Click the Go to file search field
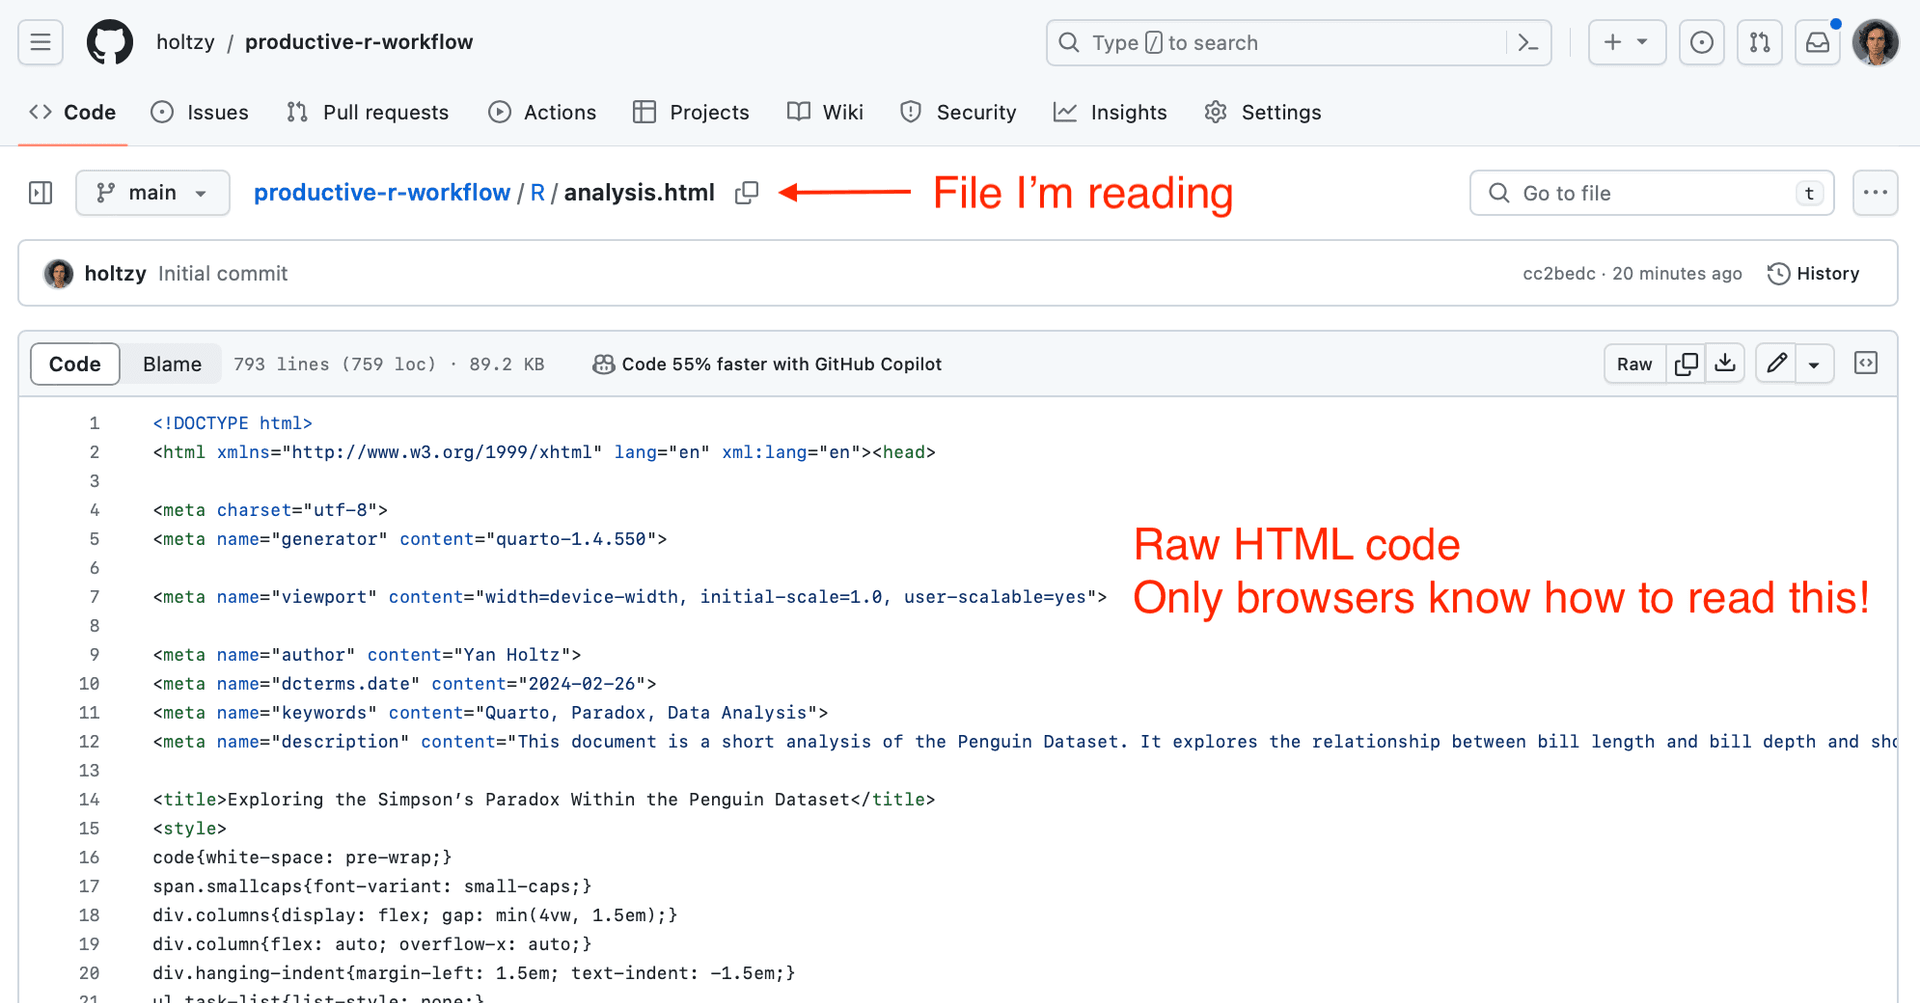 [x=1640, y=192]
